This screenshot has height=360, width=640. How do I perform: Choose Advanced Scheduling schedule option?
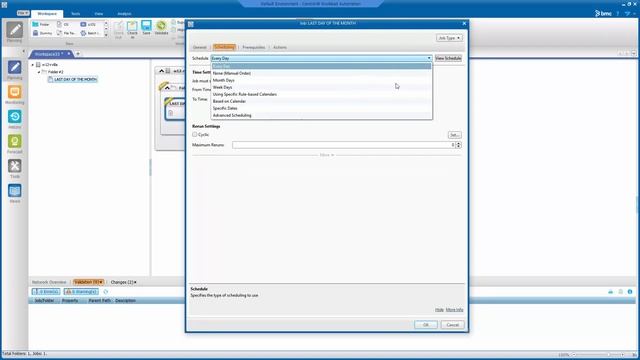[x=322, y=115]
